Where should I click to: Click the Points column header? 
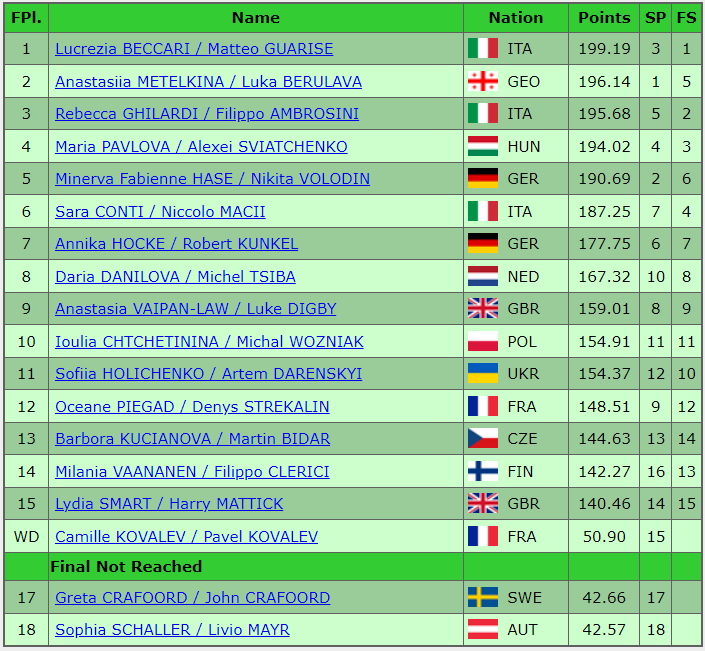pyautogui.click(x=604, y=17)
